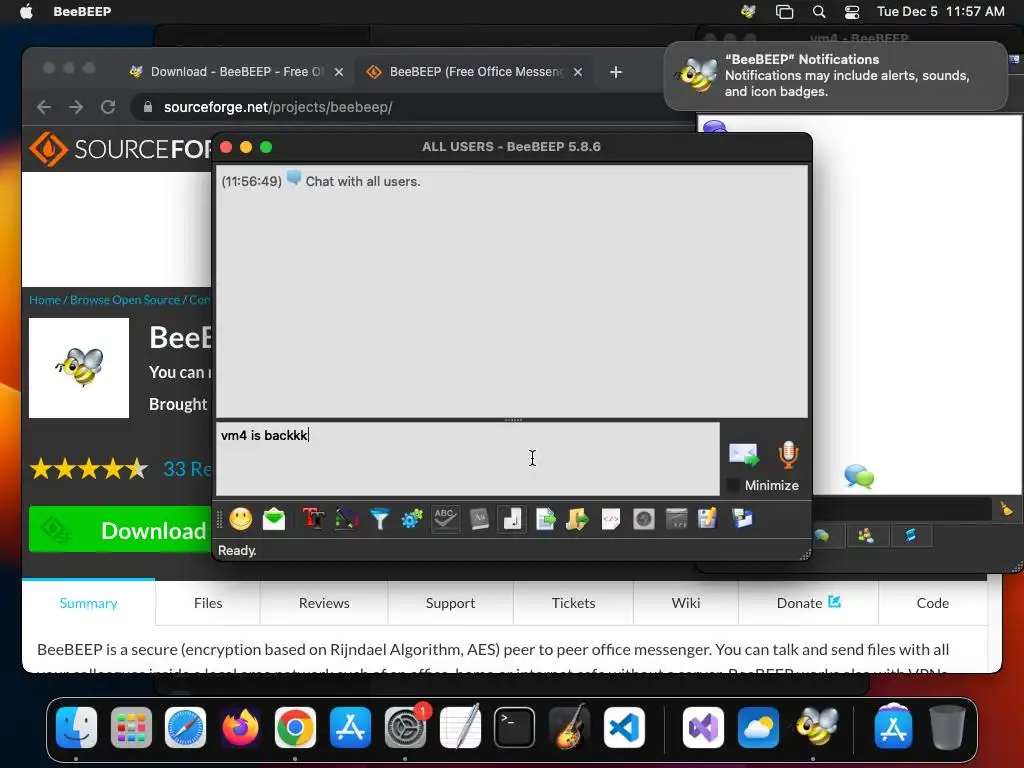
Task: Click the blue print chat icon
Action: pos(743,519)
